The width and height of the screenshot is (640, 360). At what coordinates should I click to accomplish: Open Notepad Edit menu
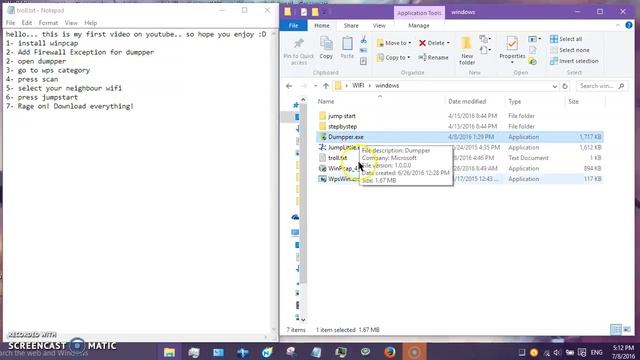[x=27, y=23]
